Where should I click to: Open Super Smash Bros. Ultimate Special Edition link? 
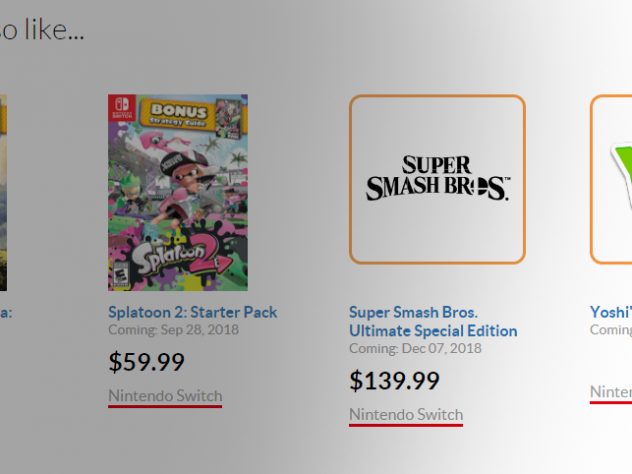click(433, 322)
